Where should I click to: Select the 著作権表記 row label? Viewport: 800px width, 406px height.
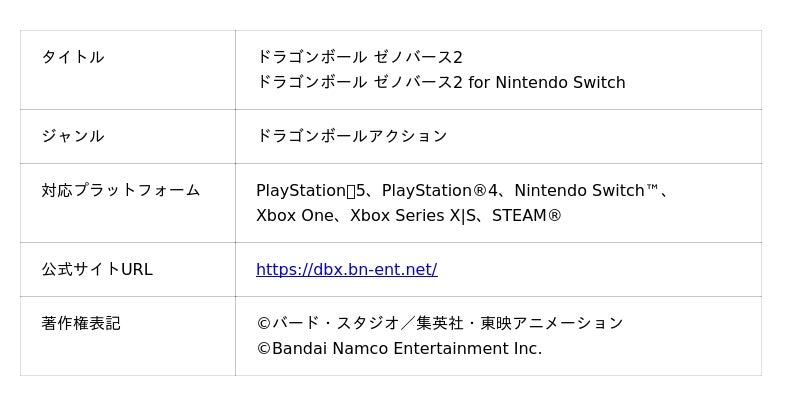coord(80,323)
